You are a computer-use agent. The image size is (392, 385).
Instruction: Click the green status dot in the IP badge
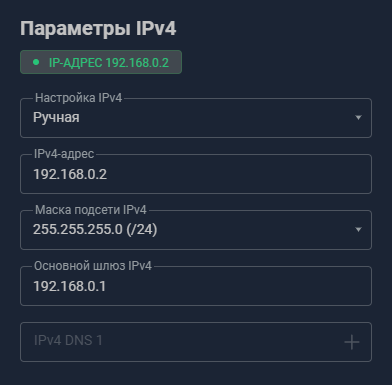(36, 62)
